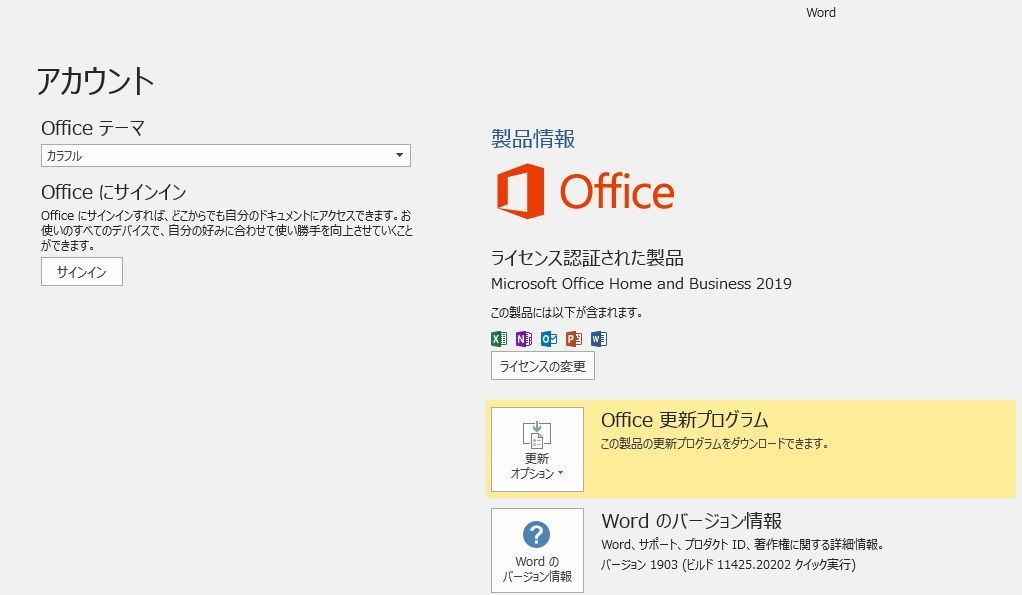Image resolution: width=1022 pixels, height=595 pixels.
Task: Click the アカウント page title
Action: [x=95, y=81]
